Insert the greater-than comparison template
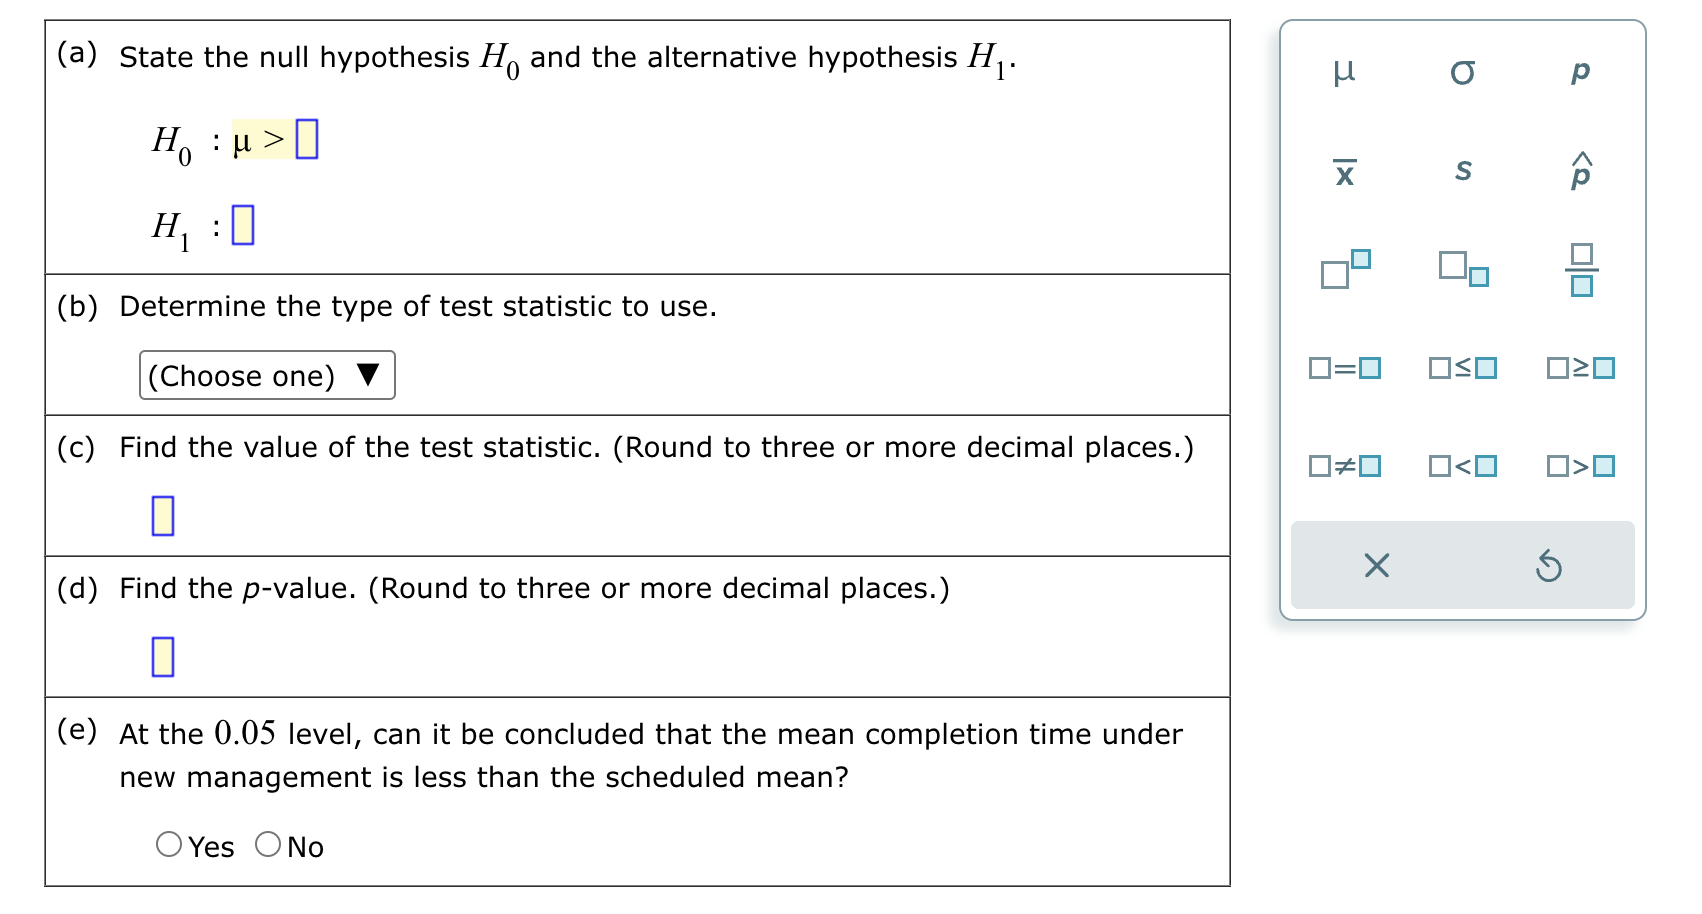 pos(1581,465)
